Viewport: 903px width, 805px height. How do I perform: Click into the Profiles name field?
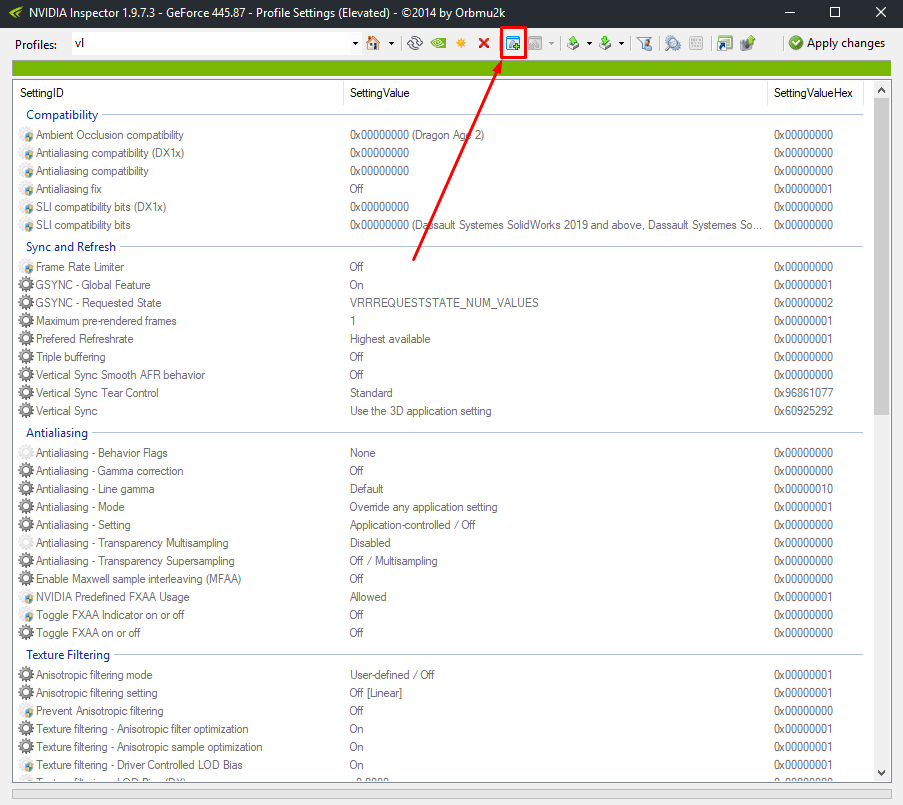210,43
